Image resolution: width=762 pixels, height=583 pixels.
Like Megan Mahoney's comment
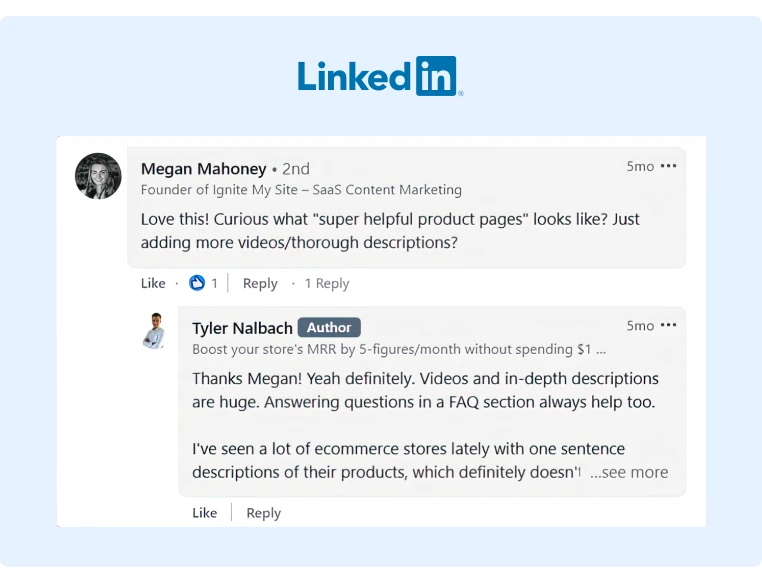point(153,283)
